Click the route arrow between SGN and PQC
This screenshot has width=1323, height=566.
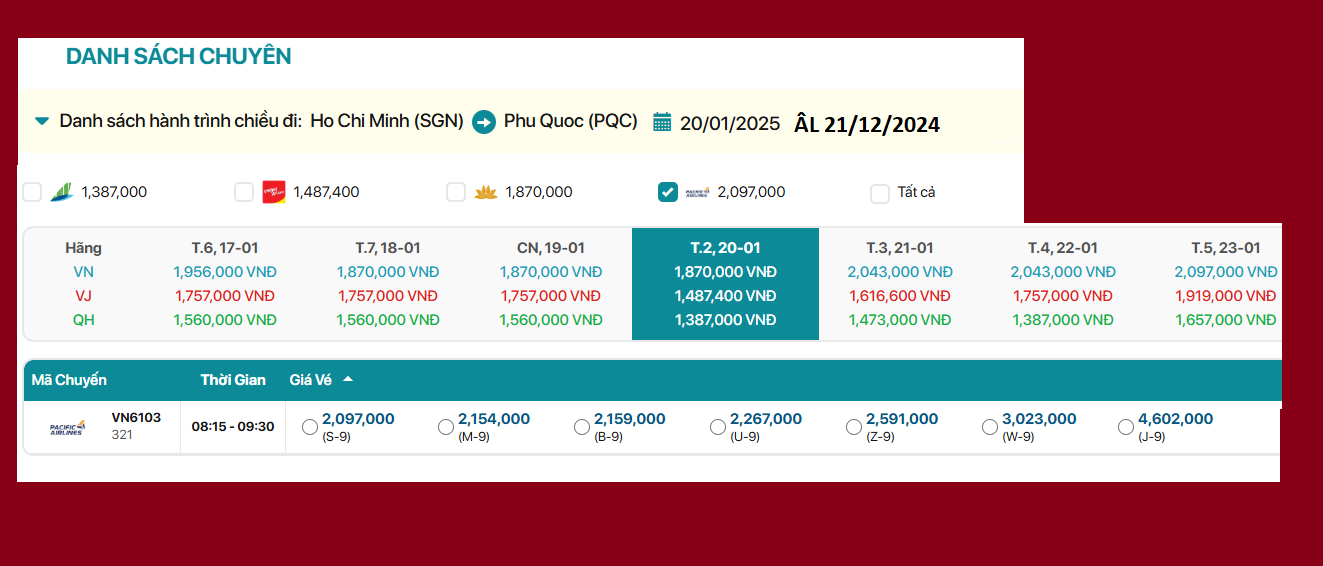click(484, 122)
